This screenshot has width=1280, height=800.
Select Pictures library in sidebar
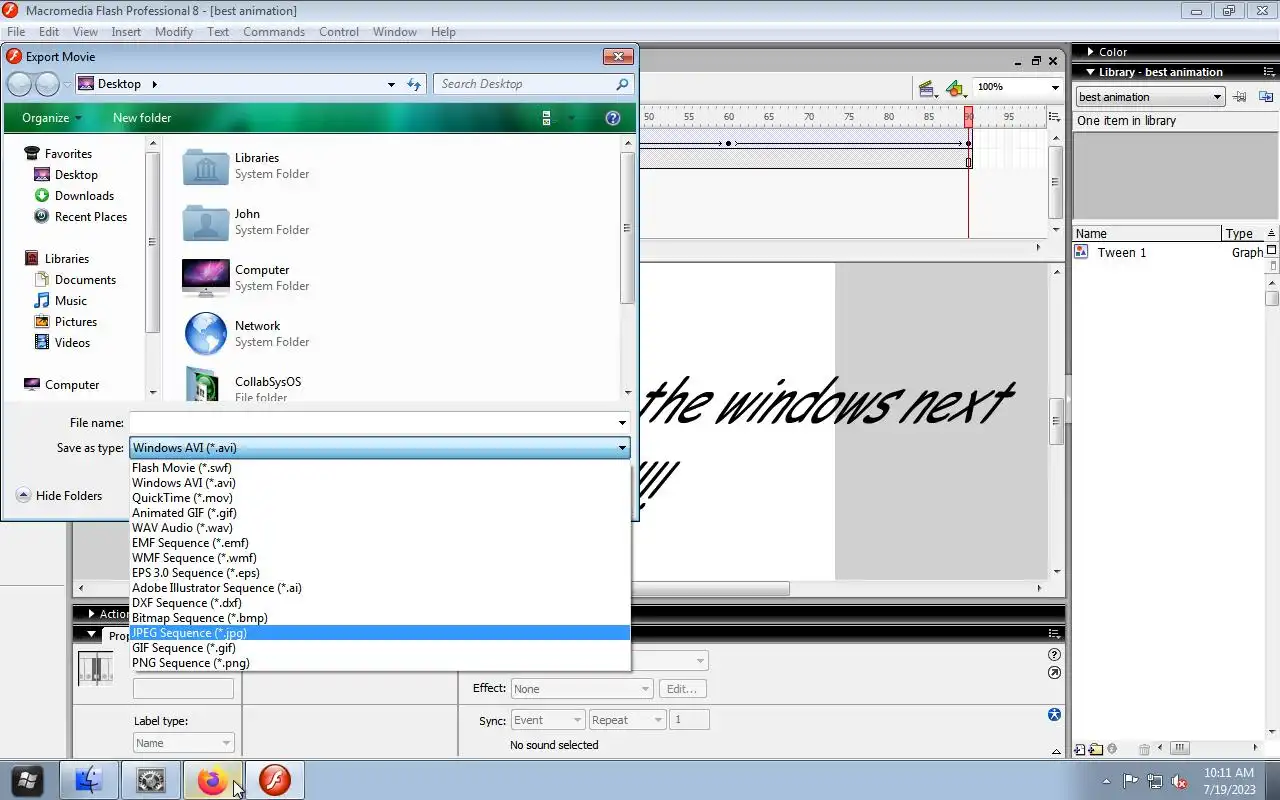pos(76,321)
